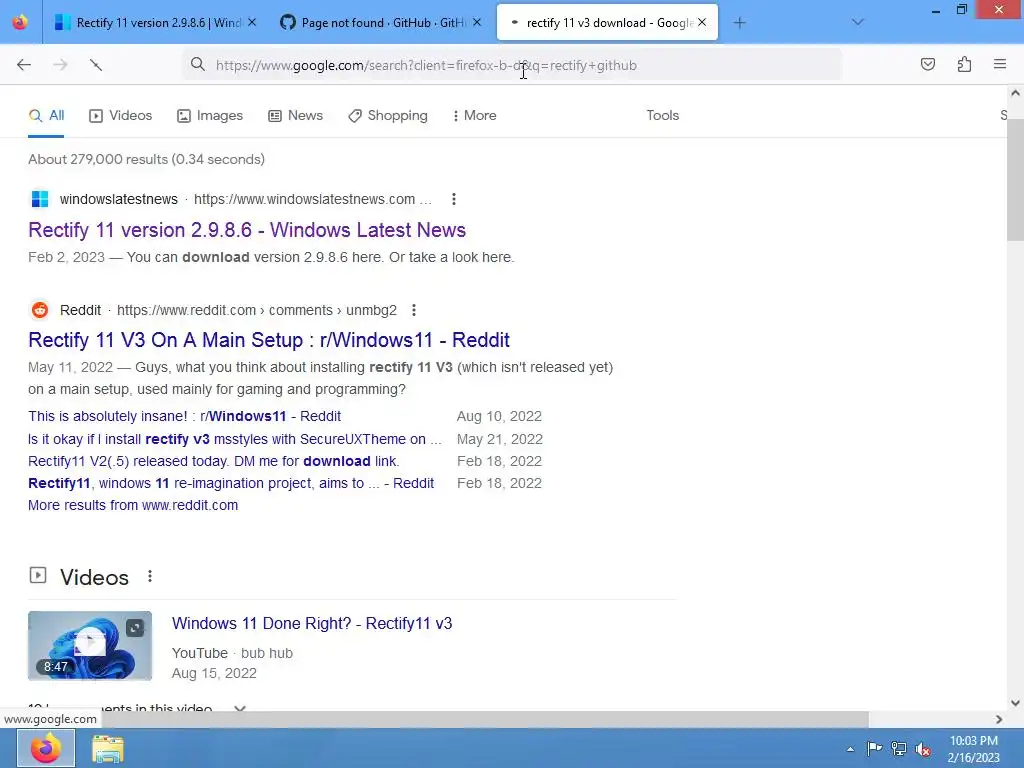Screen dimensions: 1024x768
Task: Open the Save to Pocket icon
Action: point(927,64)
